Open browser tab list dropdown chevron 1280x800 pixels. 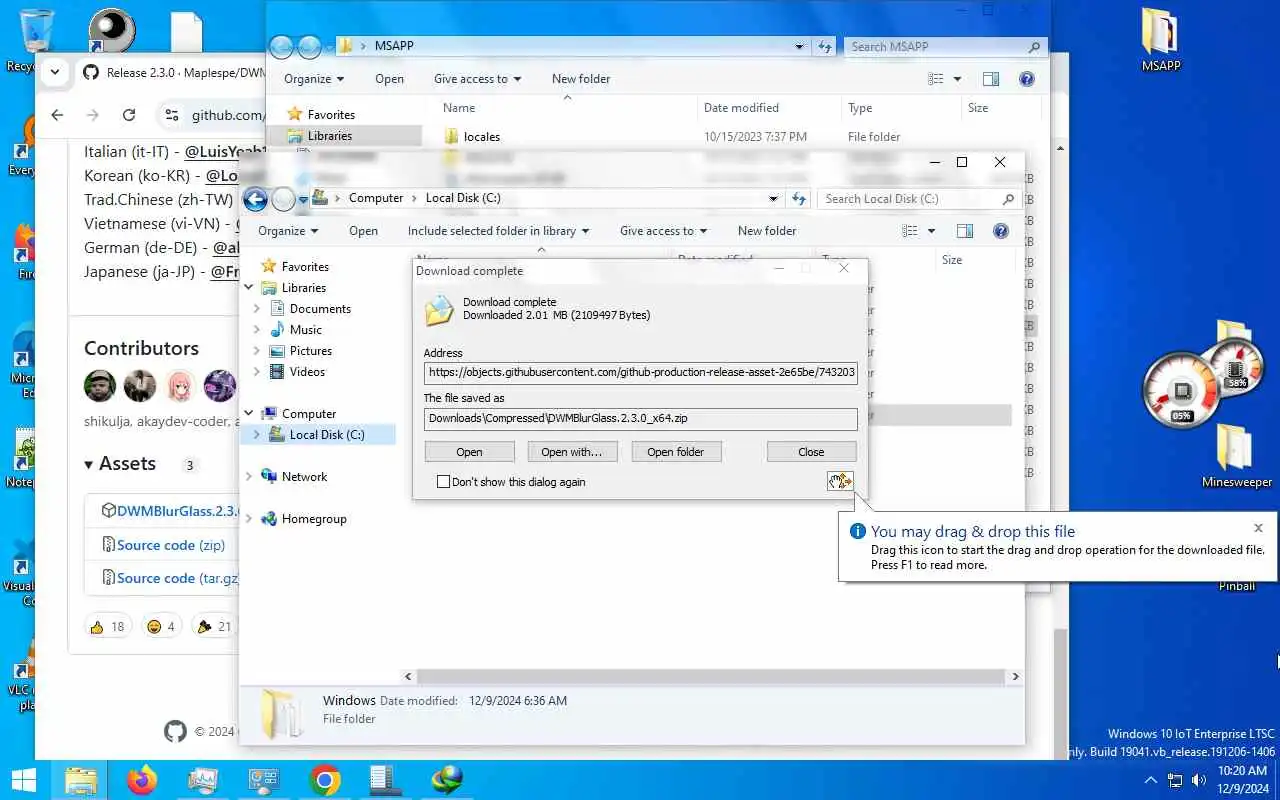pyautogui.click(x=55, y=72)
